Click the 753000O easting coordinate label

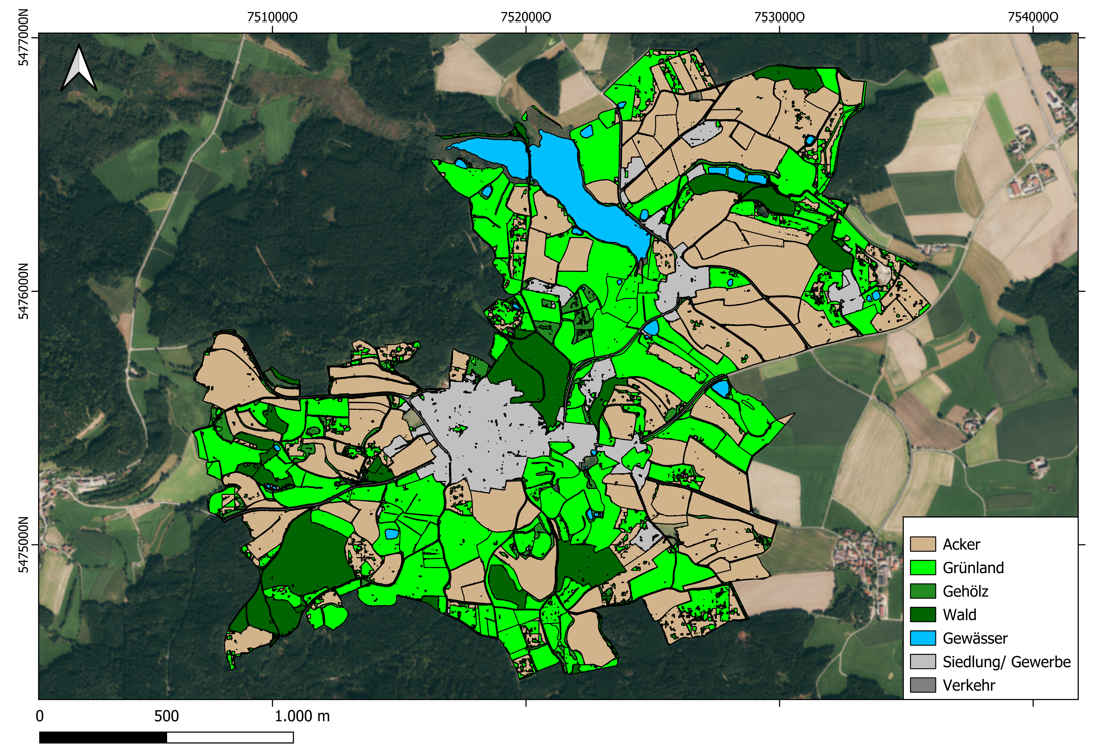pyautogui.click(x=779, y=16)
